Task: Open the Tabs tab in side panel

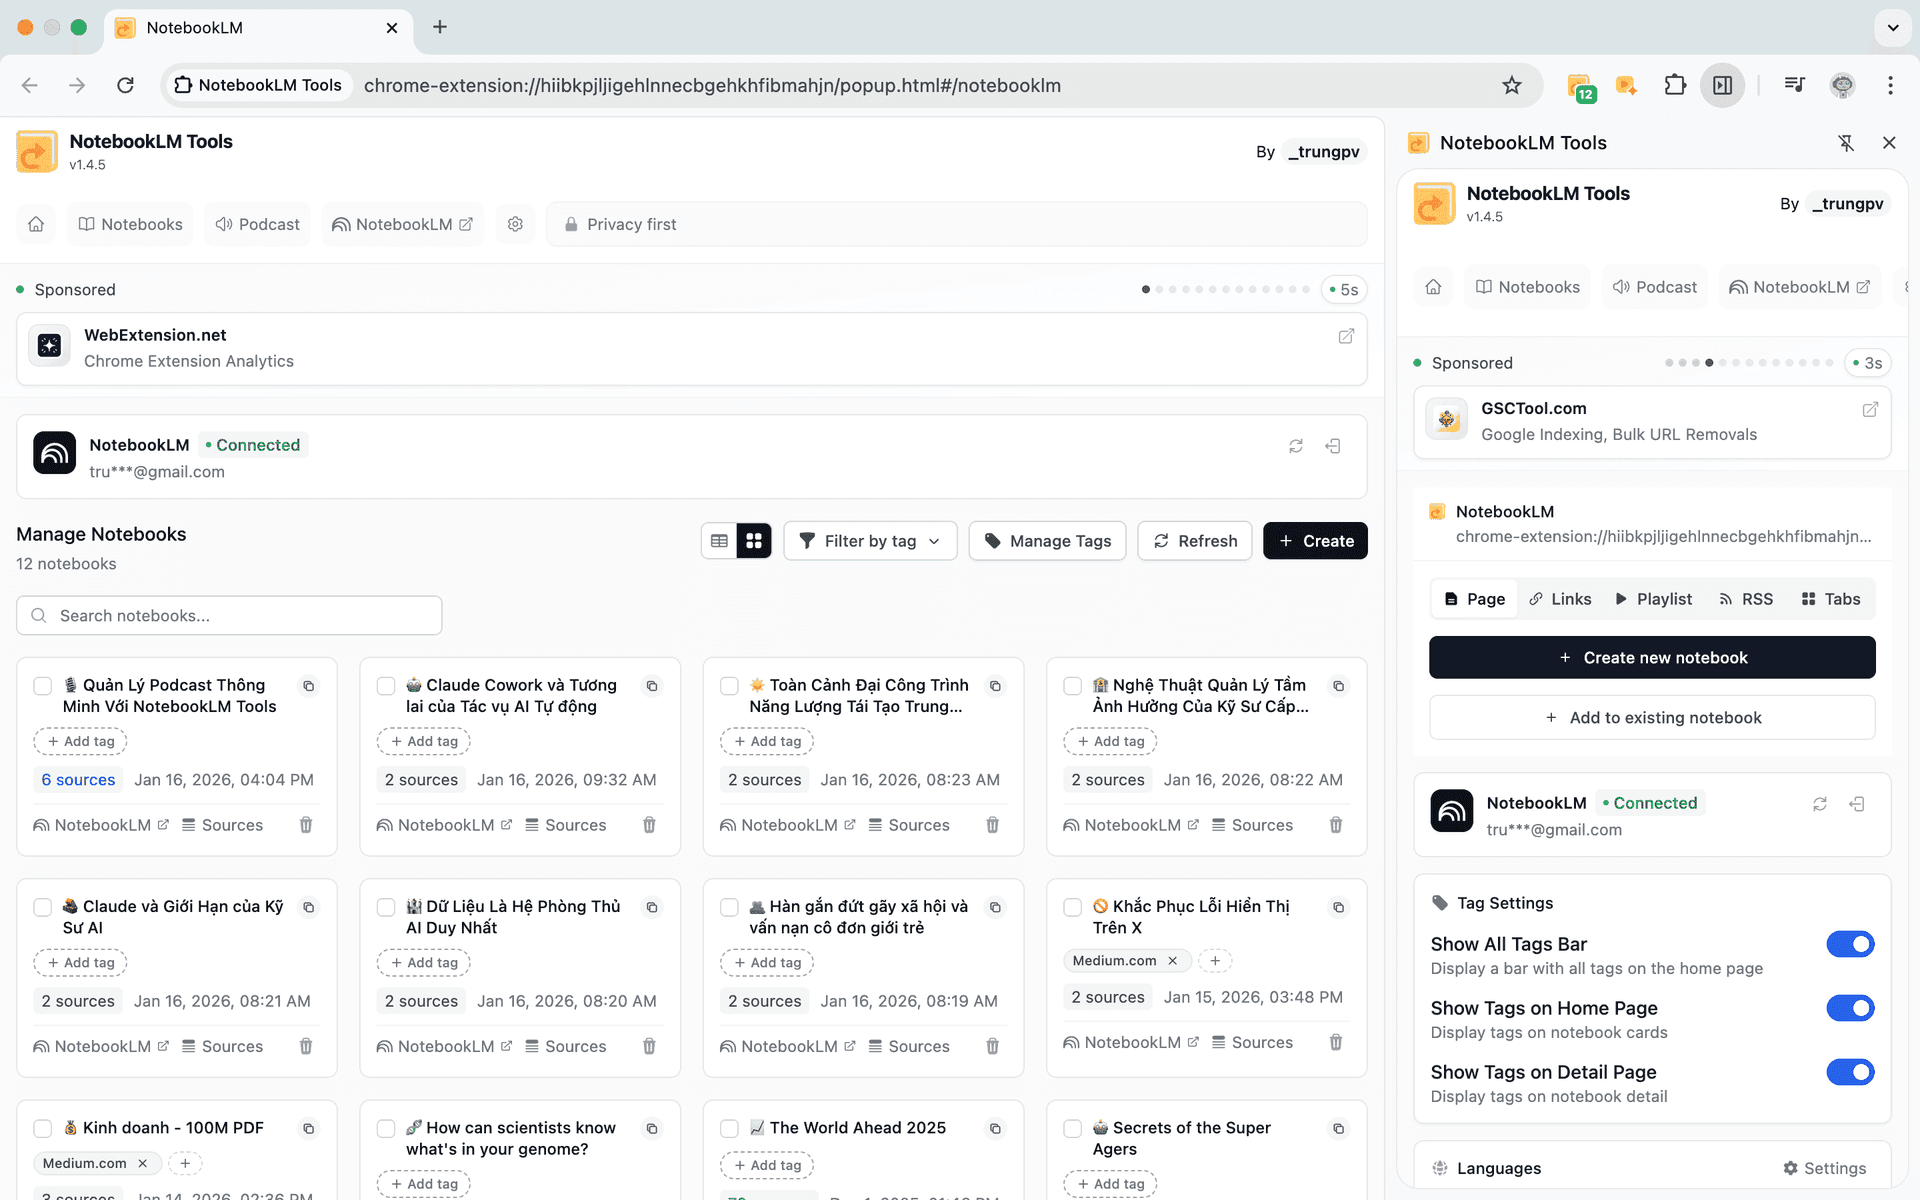Action: tap(1831, 599)
